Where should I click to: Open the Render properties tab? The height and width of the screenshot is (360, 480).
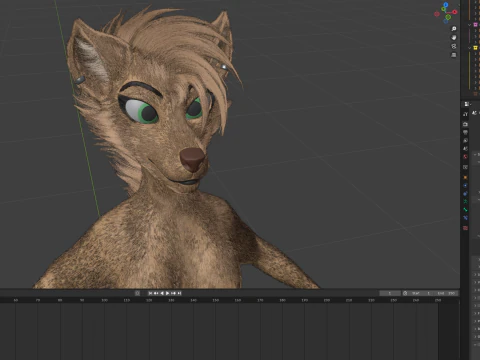tap(465, 124)
